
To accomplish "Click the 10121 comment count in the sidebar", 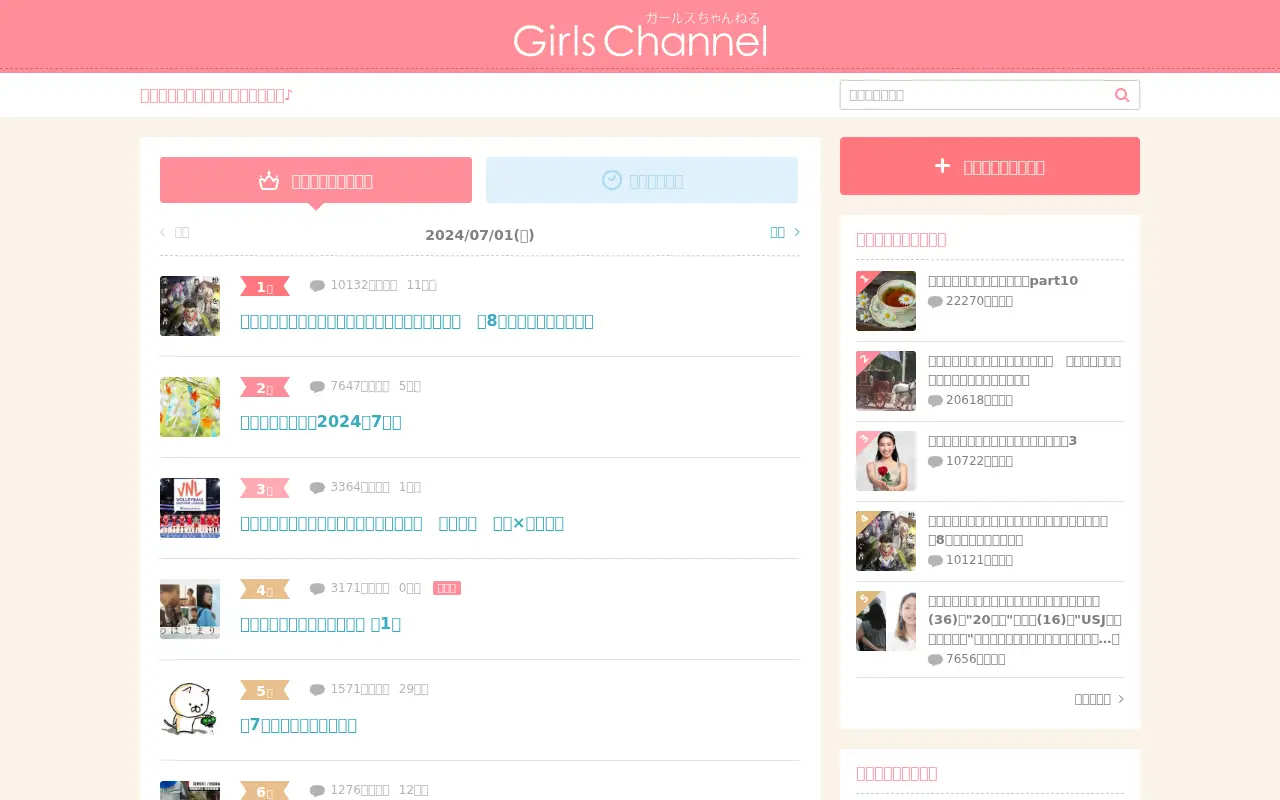I will pyautogui.click(x=979, y=560).
